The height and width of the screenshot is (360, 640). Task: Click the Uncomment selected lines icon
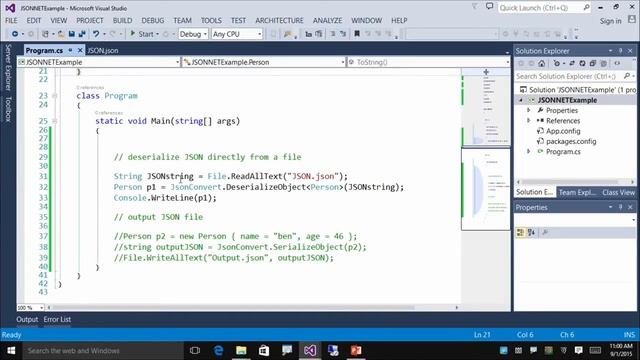tap(343, 34)
